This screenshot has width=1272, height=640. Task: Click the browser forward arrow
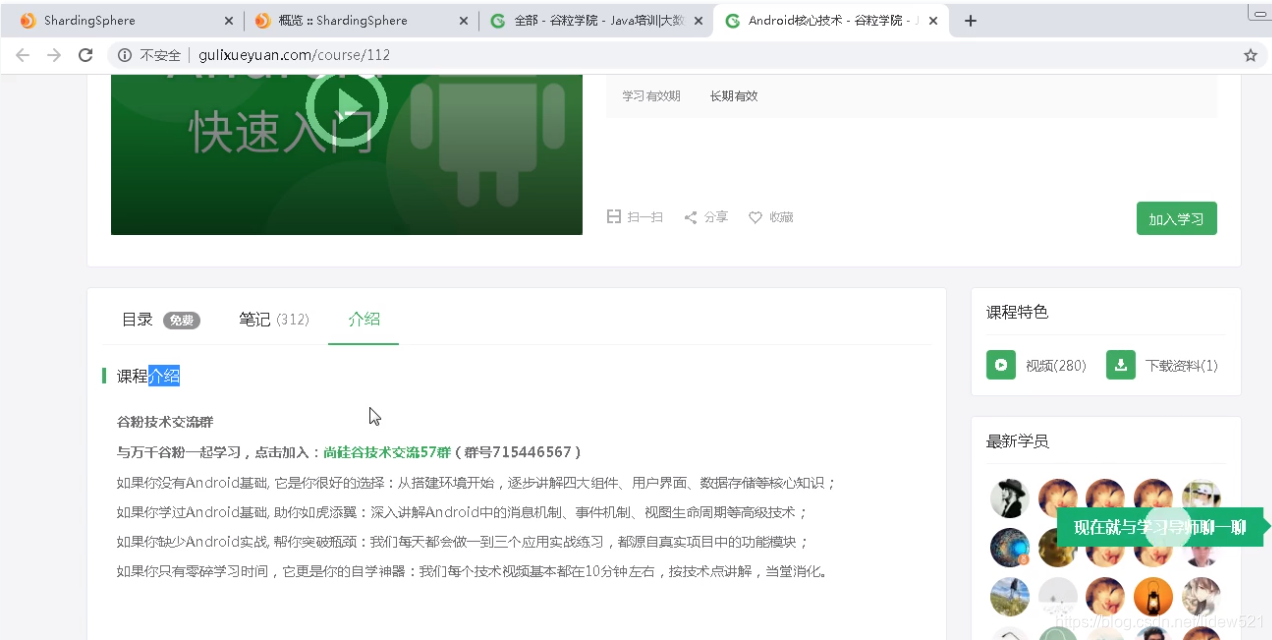[x=54, y=55]
